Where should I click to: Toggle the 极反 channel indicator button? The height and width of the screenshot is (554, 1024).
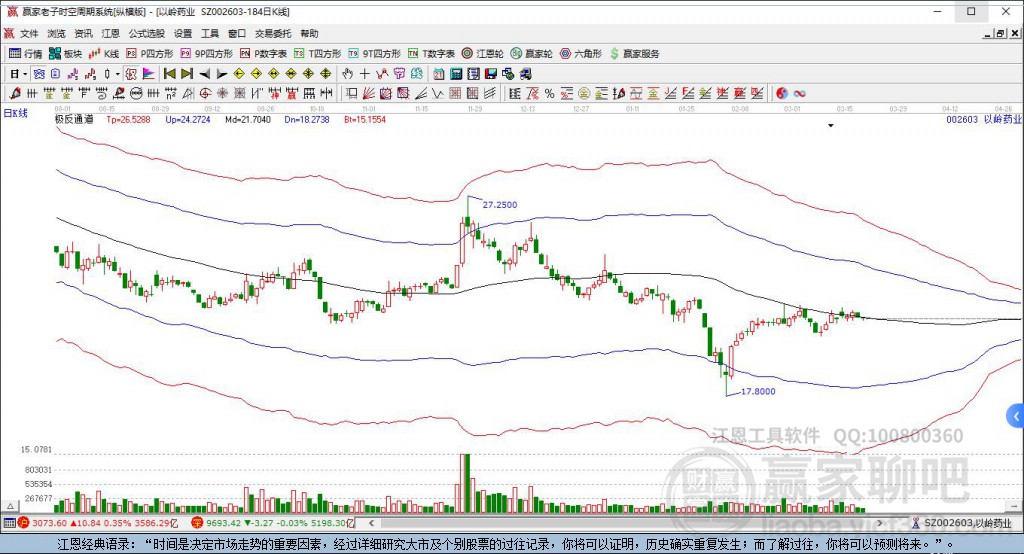[x=131, y=74]
